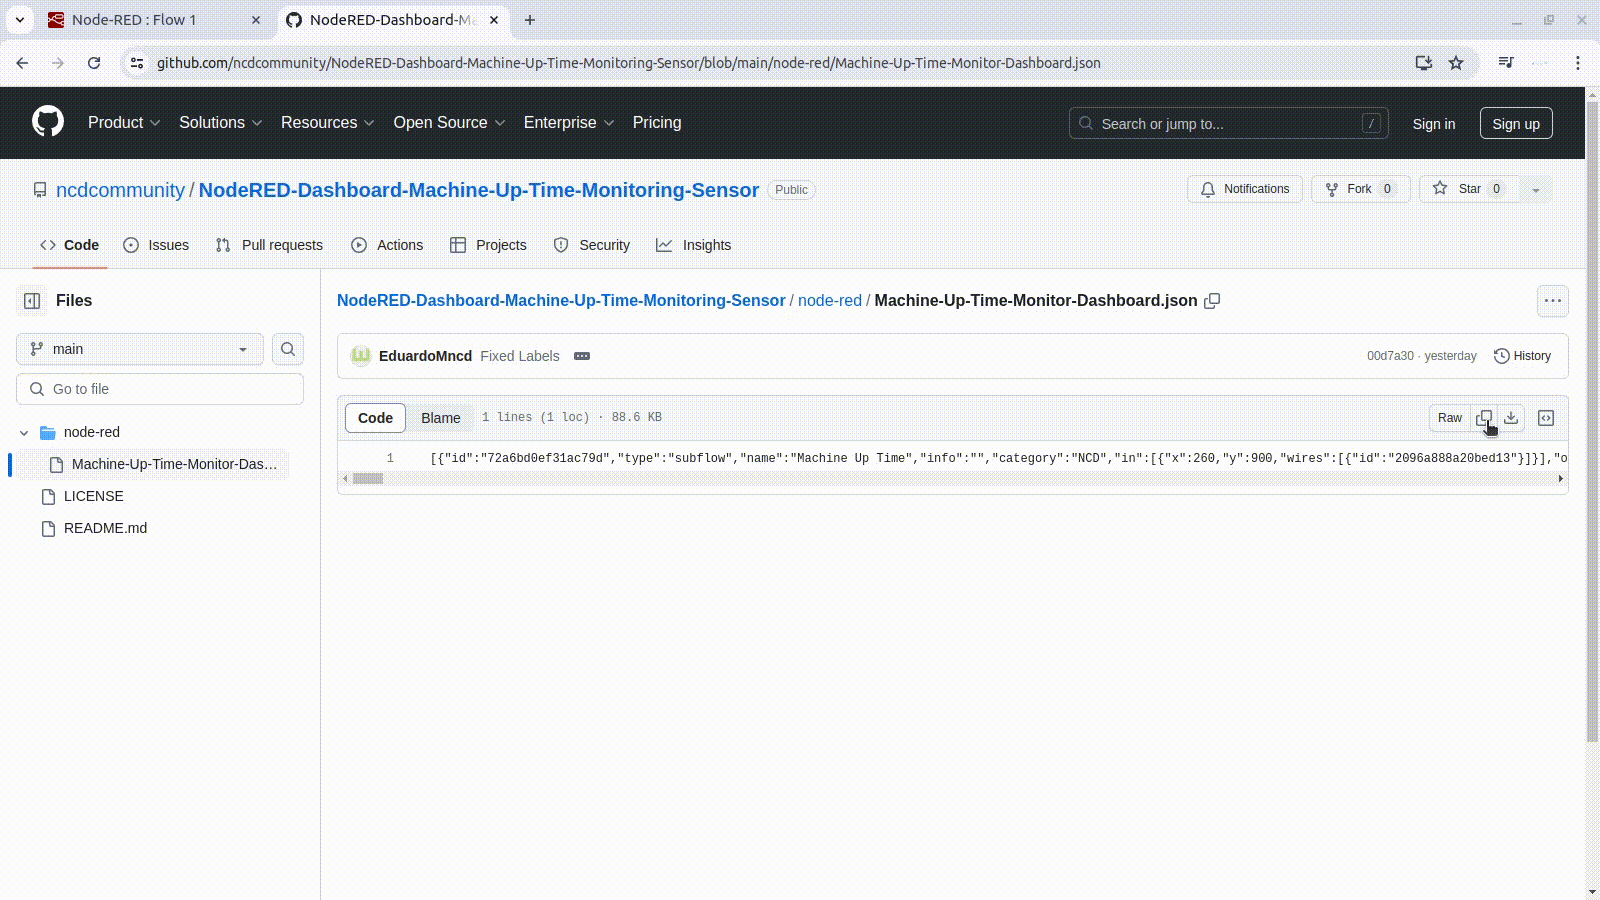This screenshot has height=900, width=1600.
Task: Open star lists dropdown arrow
Action: pyautogui.click(x=1536, y=189)
